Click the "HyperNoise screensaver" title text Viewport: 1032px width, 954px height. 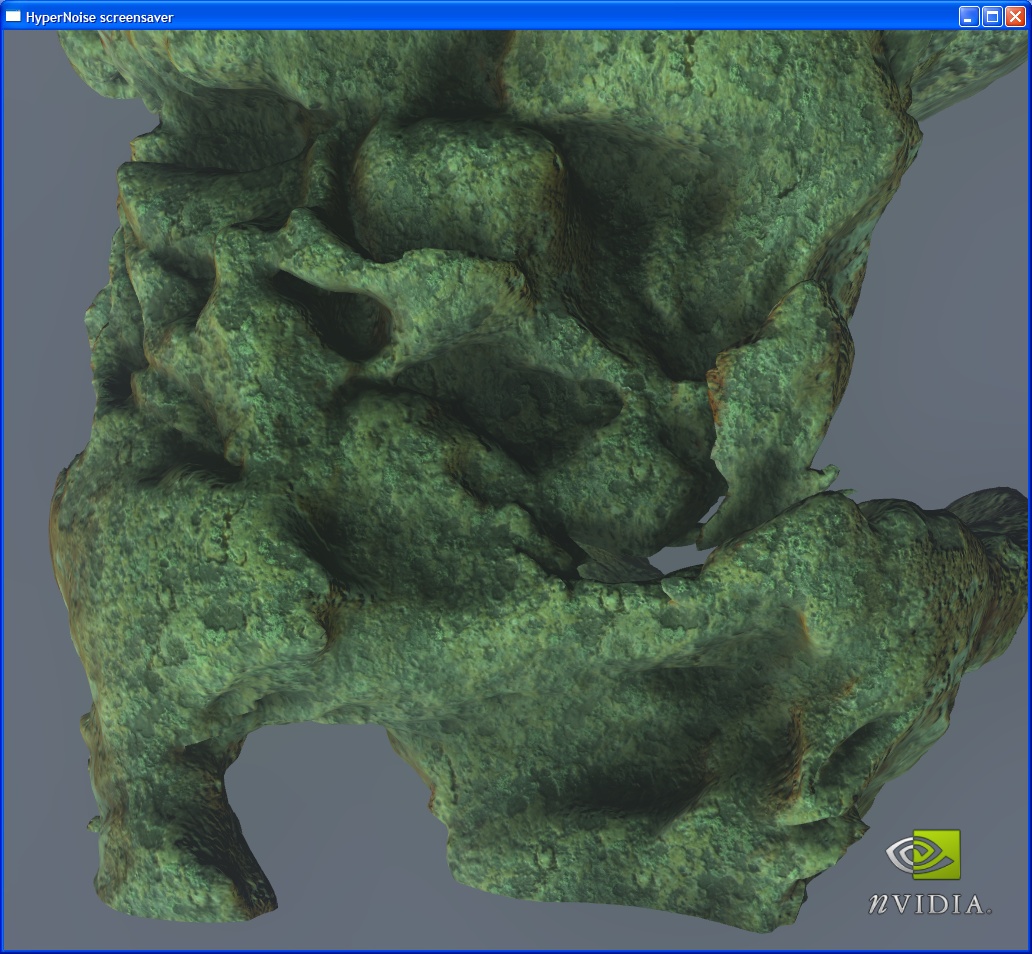coord(99,16)
